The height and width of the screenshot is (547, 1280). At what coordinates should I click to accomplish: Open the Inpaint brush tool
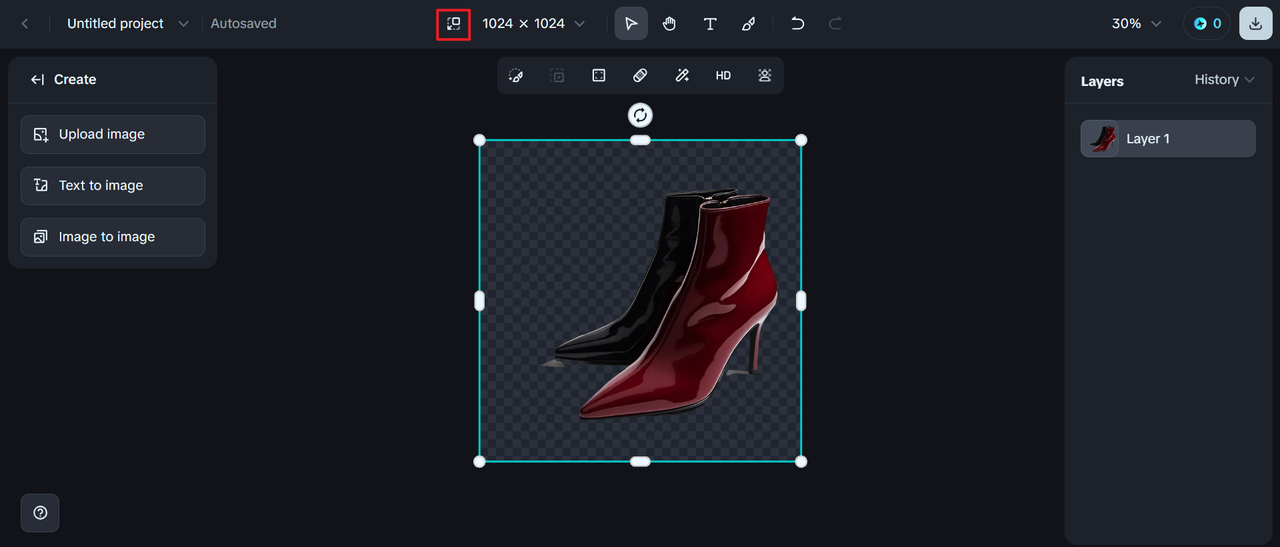click(x=516, y=76)
